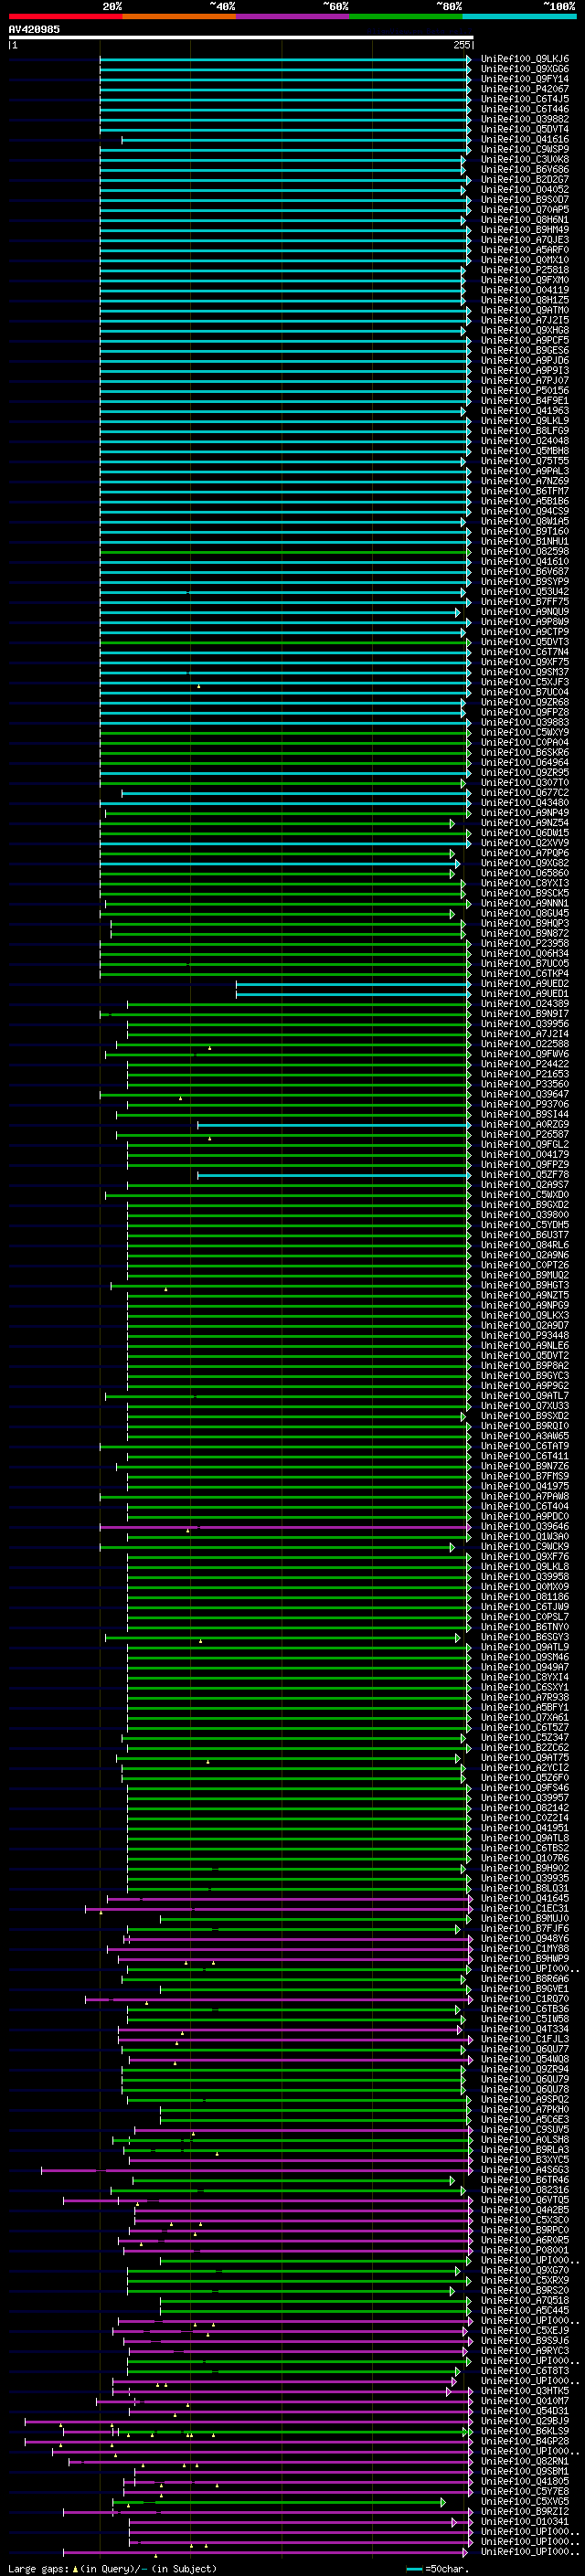Click the green alignment arrowhead for UniRef100_P24422
Viewport: 585px width, 2576px height.
point(469,1064)
